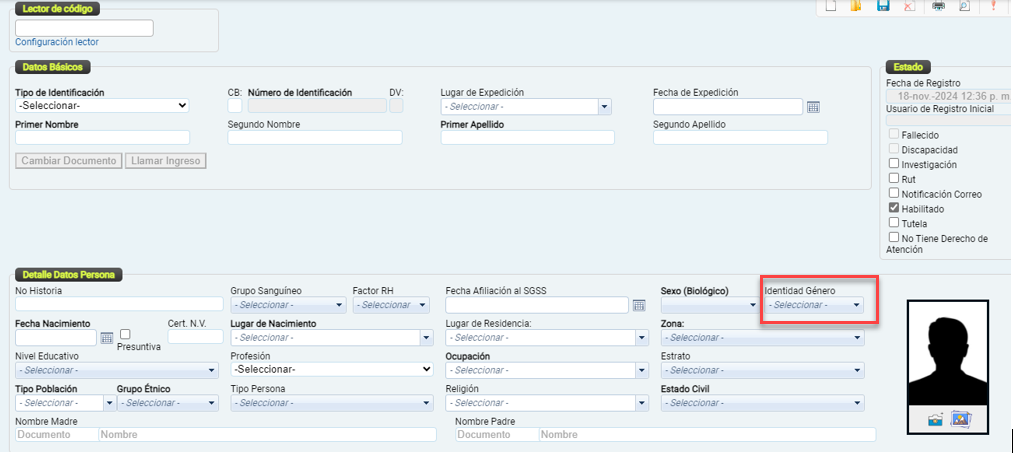Open the Nivel Educativo dropdown
This screenshot has height=457, width=1013.
click(x=116, y=370)
